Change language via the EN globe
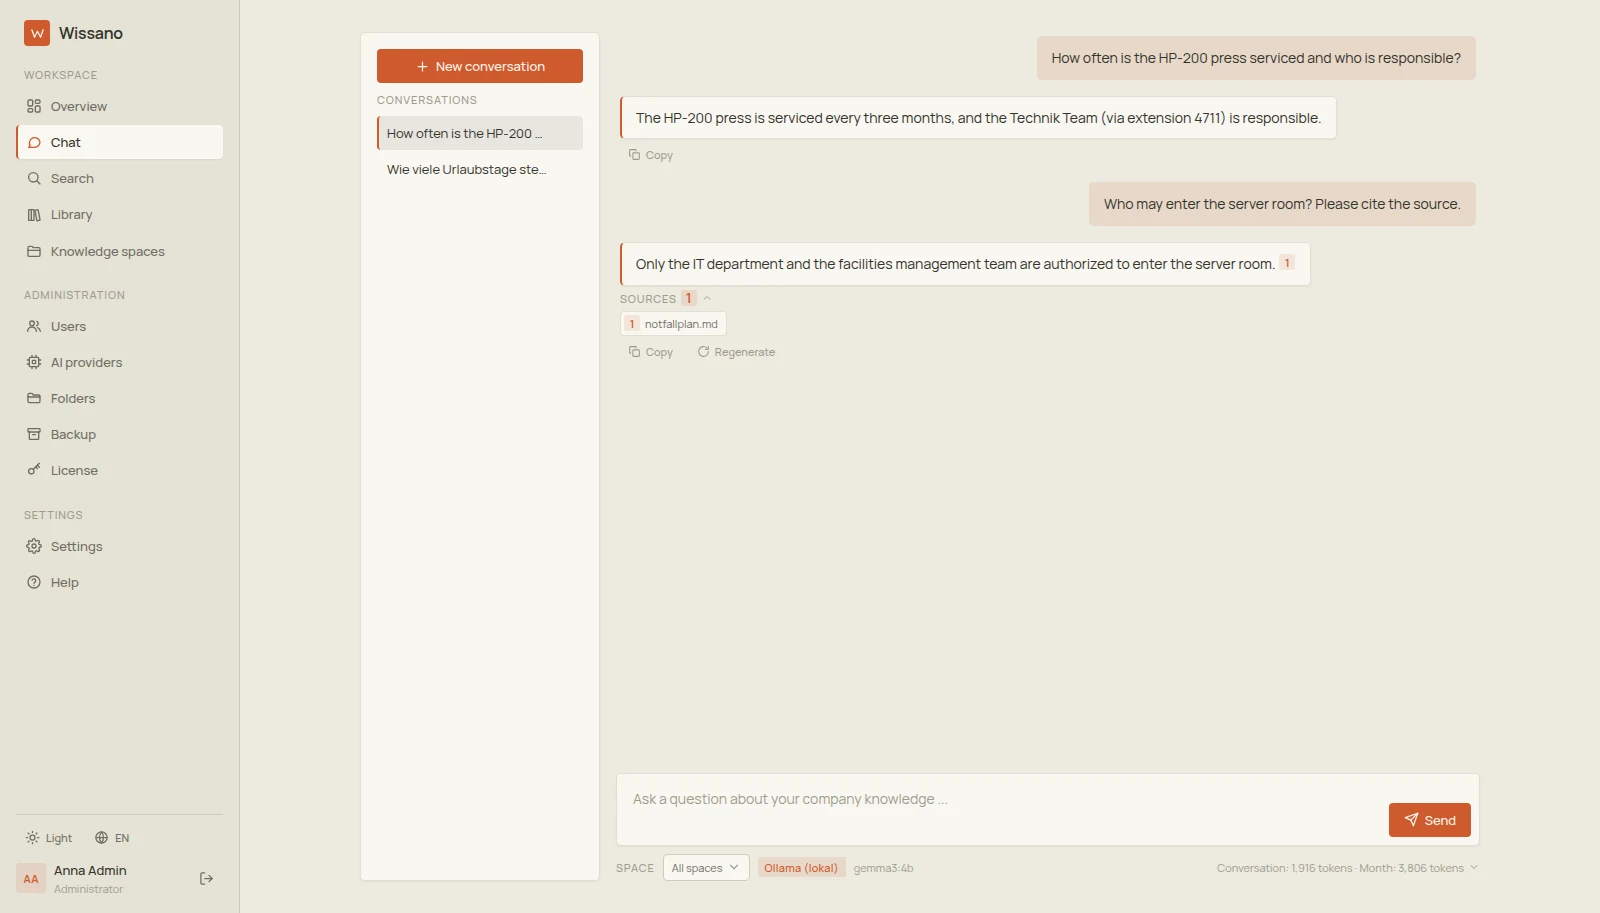 point(112,838)
